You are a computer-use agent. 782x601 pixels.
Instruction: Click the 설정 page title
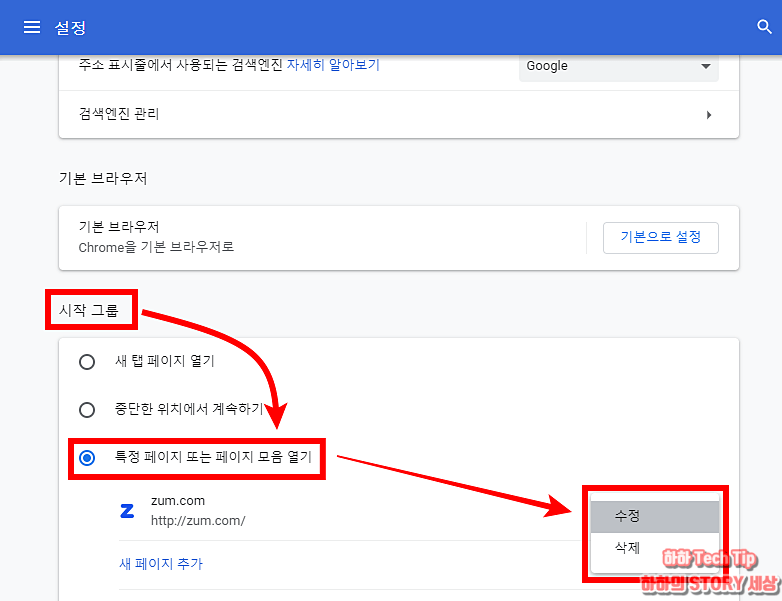(x=70, y=27)
